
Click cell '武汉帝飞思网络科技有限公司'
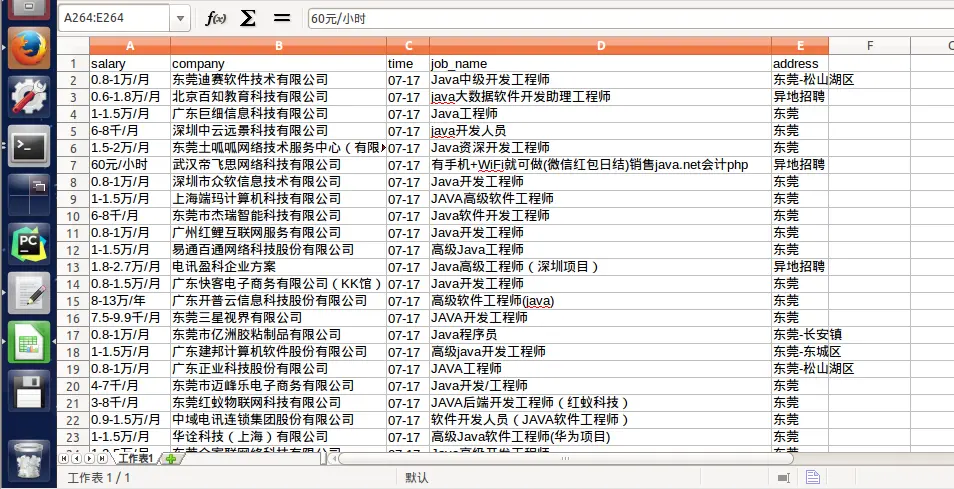279,165
